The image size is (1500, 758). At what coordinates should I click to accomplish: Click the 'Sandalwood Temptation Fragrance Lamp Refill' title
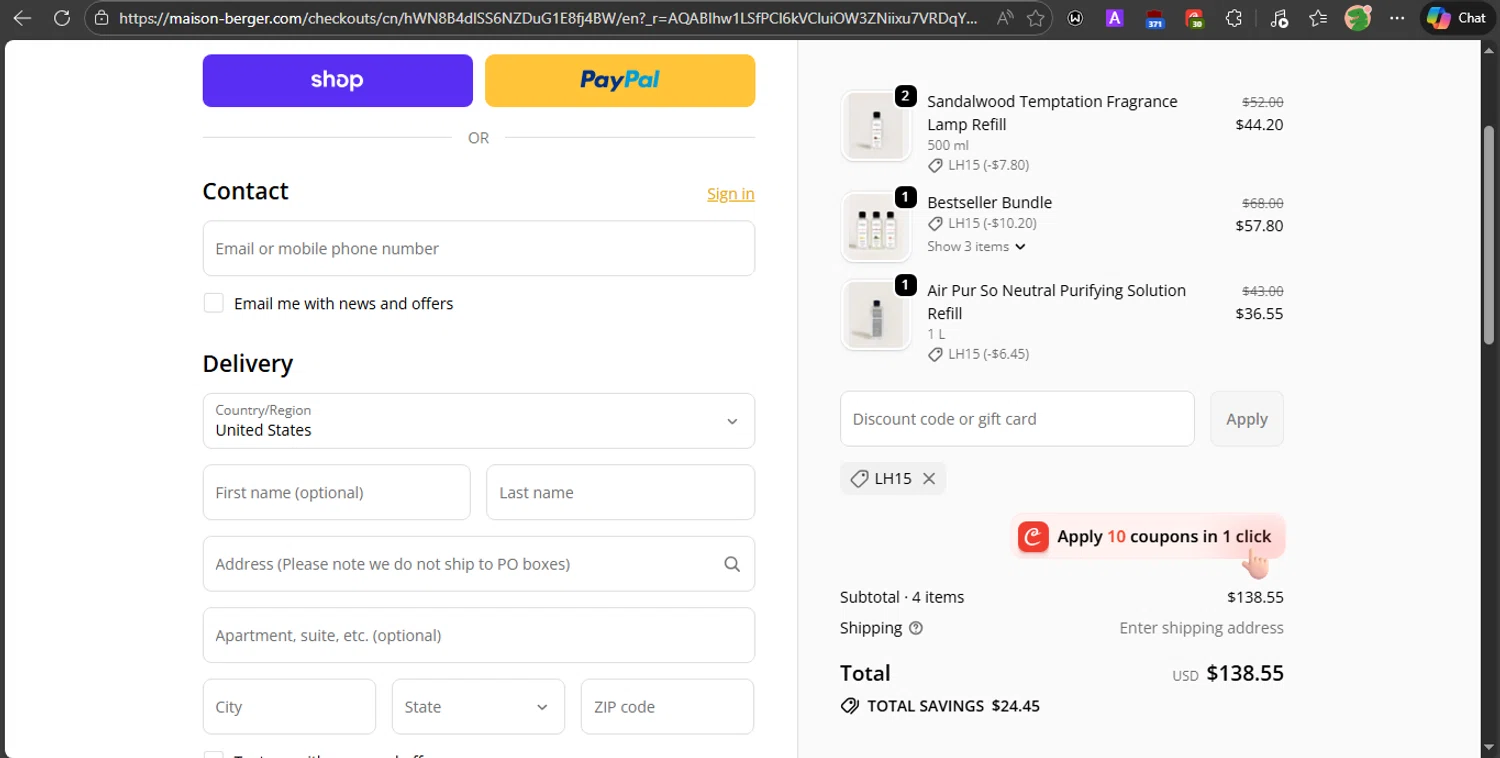[1052, 113]
